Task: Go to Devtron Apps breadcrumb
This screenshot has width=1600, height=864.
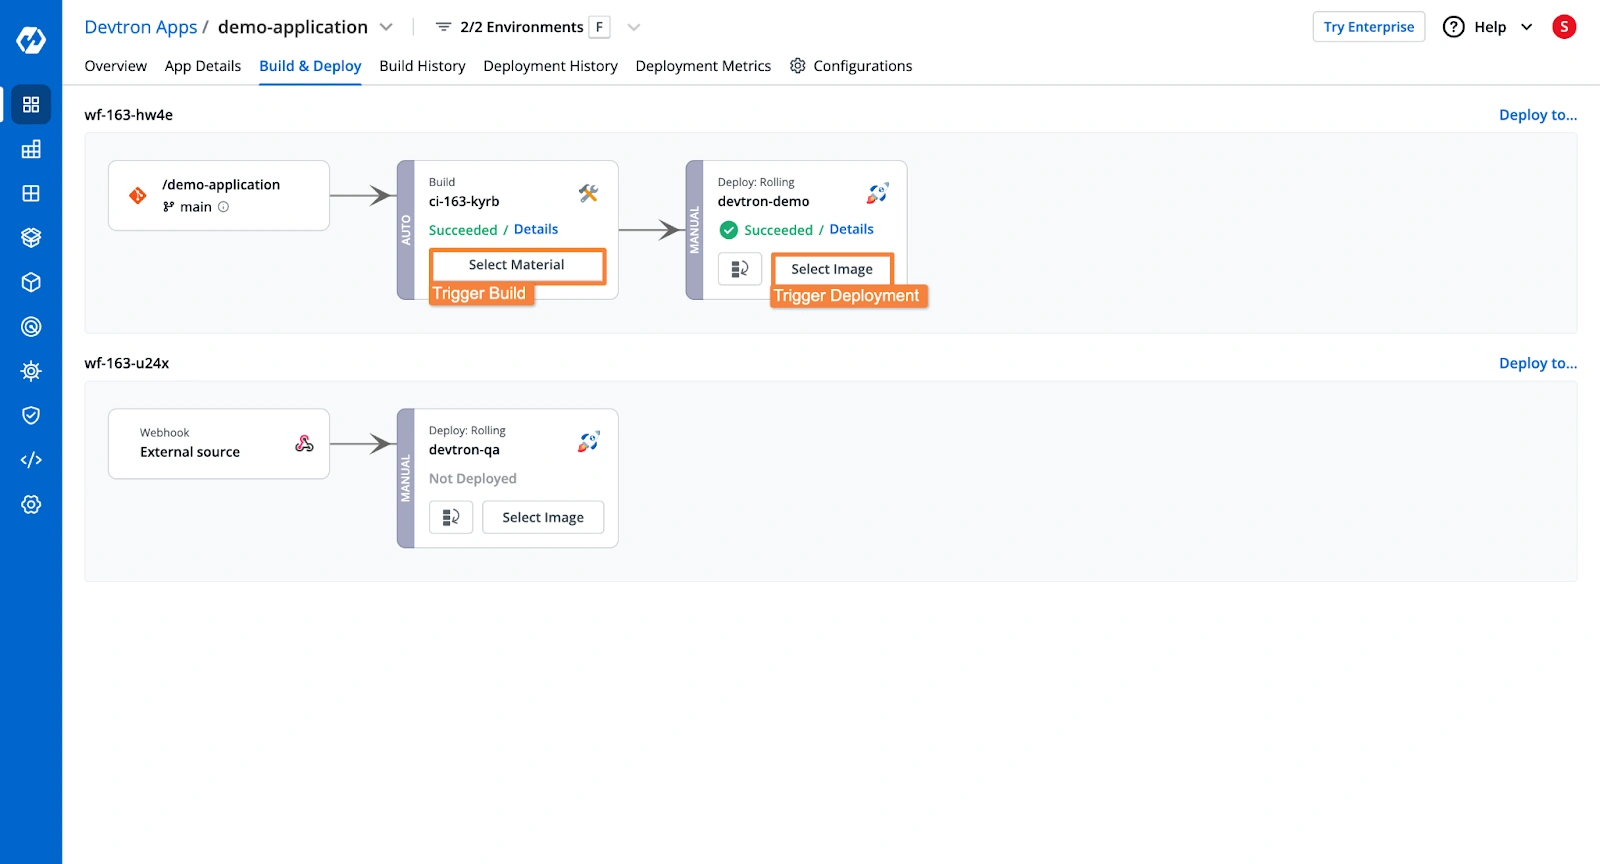Action: (141, 27)
